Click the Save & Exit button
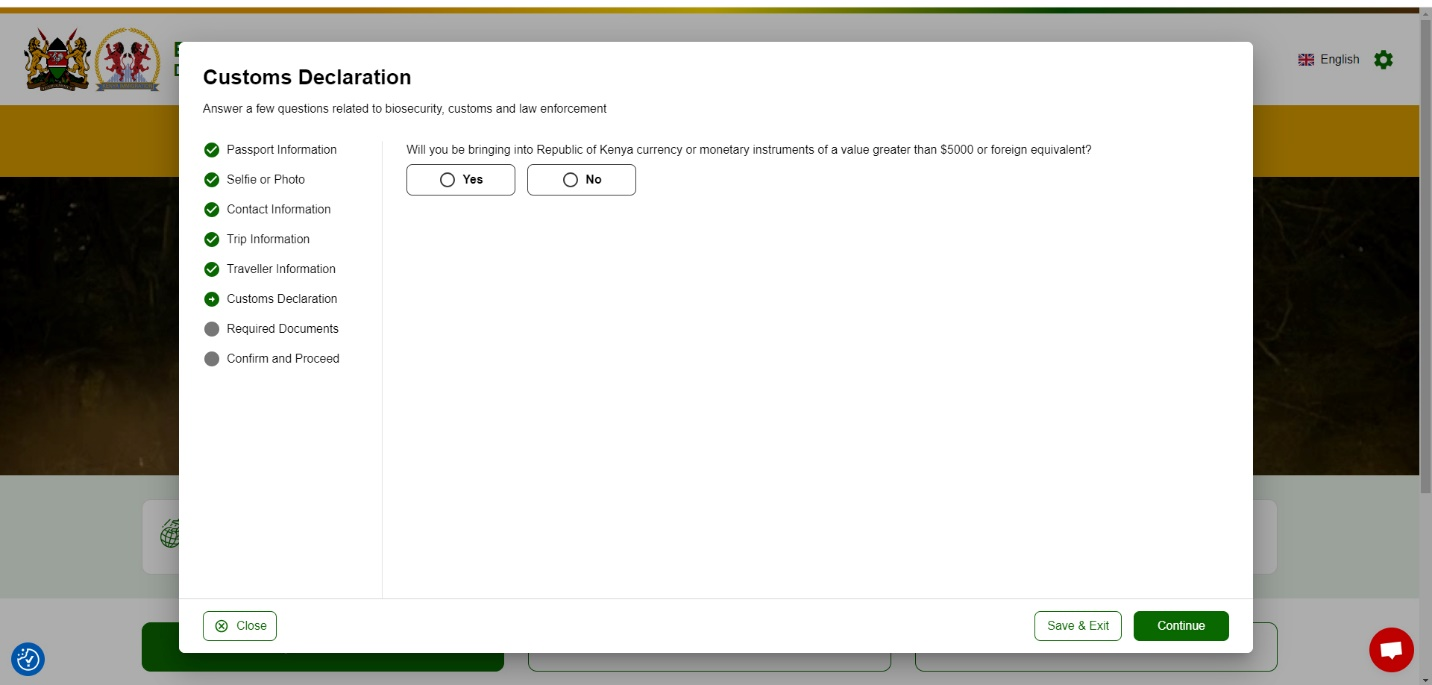Screen dimensions: 1432x685 click(x=1077, y=626)
